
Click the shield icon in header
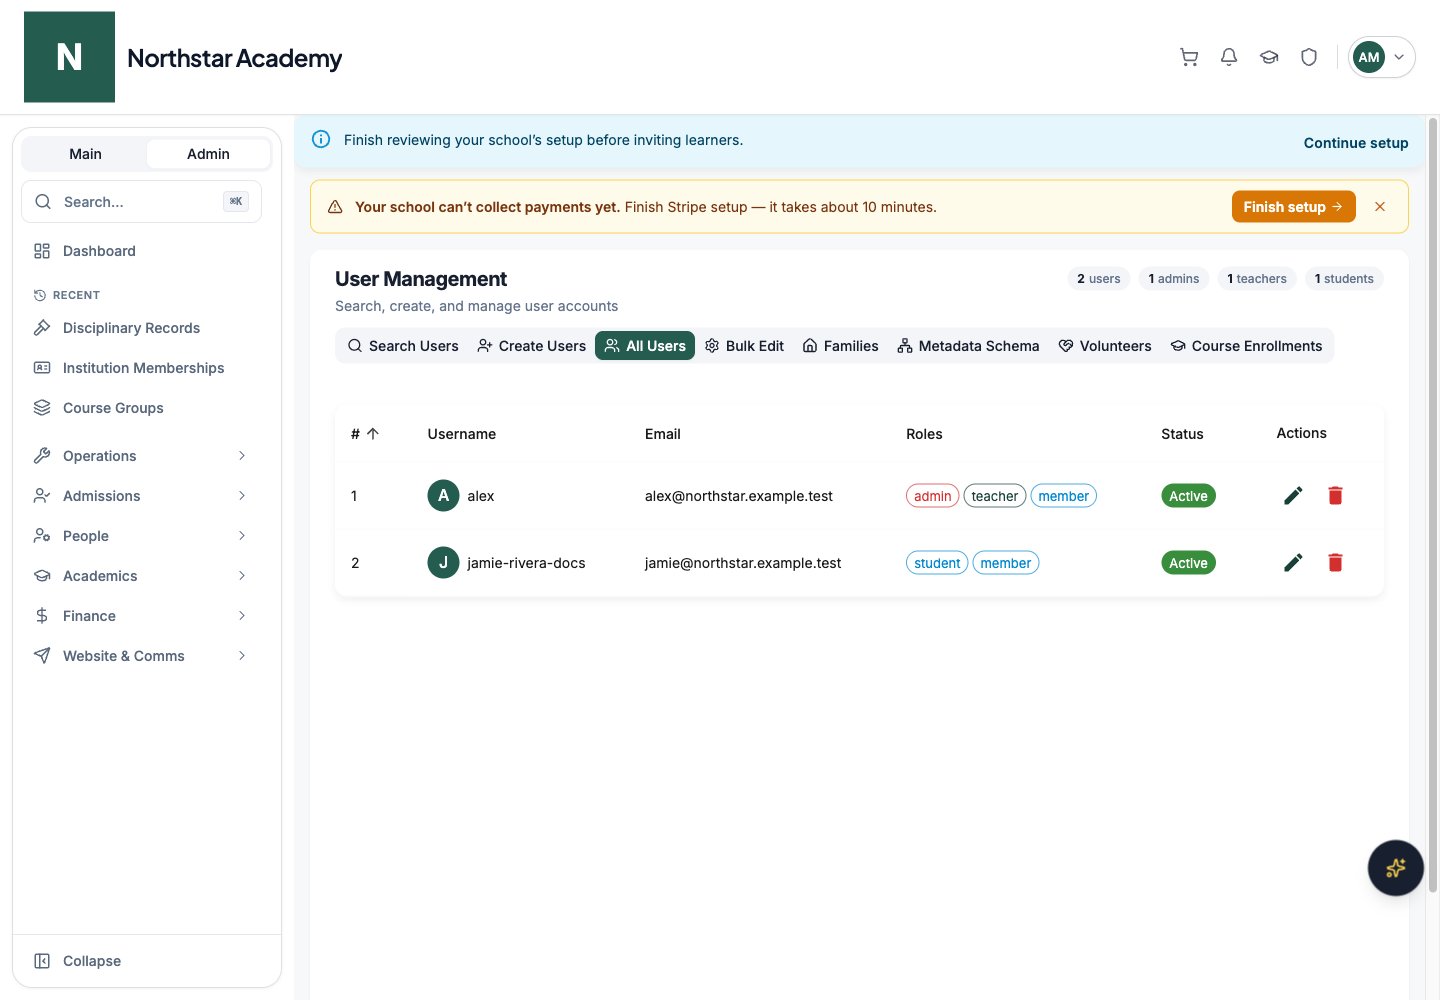pyautogui.click(x=1309, y=57)
